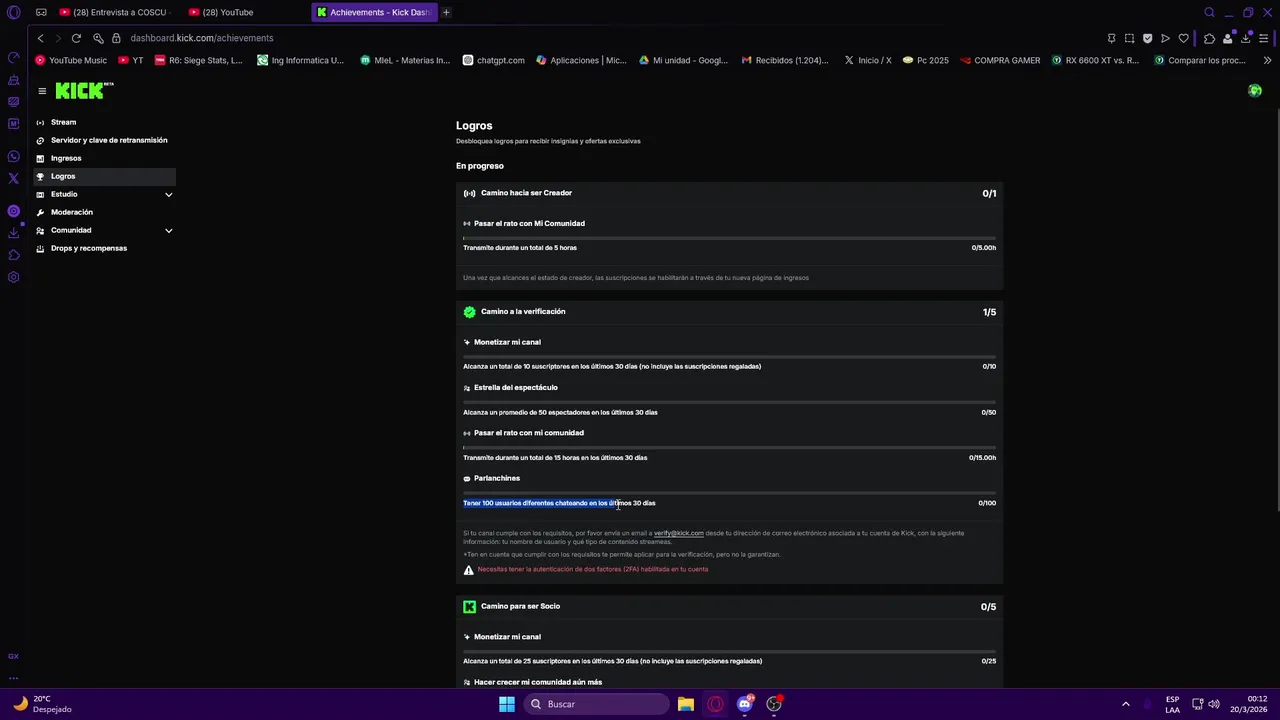The height and width of the screenshot is (720, 1280).
Task: Click the player play-arrow toolbar icon
Action: [x=1165, y=38]
